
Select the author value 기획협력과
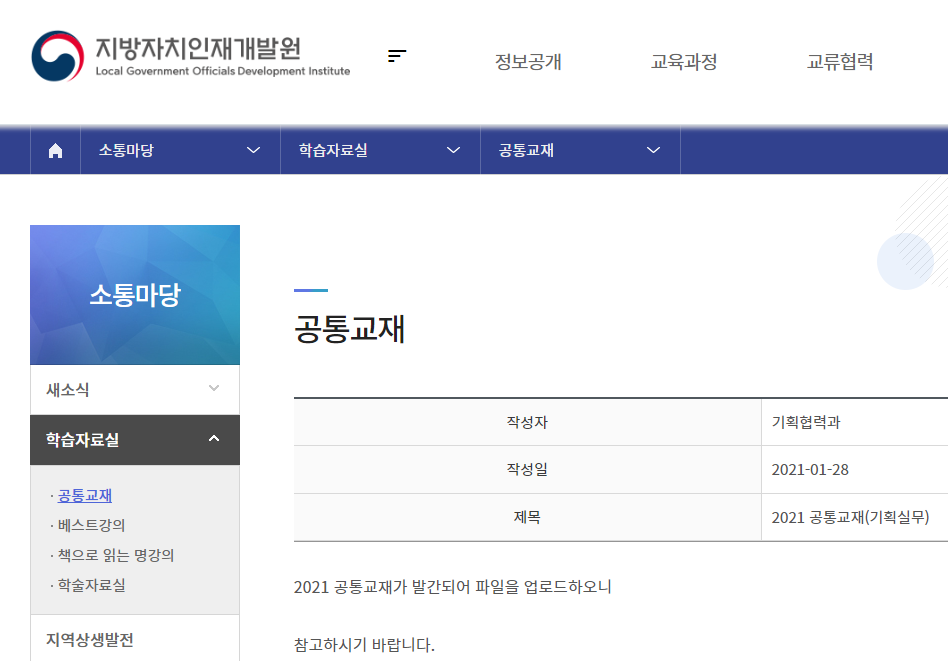(806, 422)
